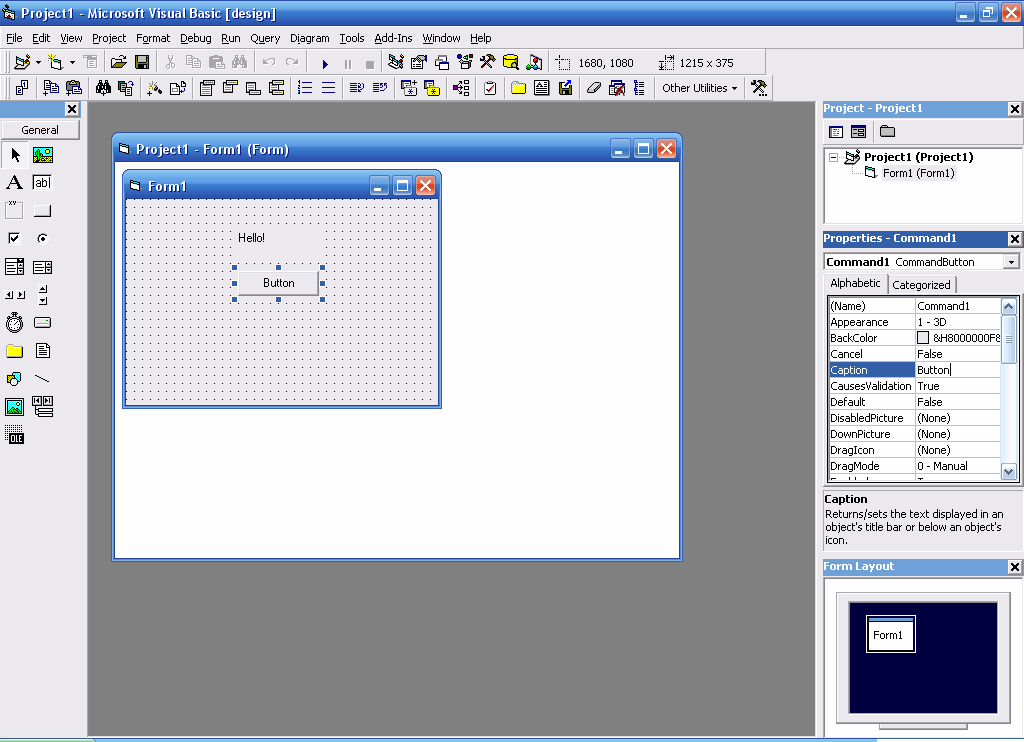This screenshot has width=1024, height=742.
Task: Click the Button control on Form1
Action: [279, 283]
